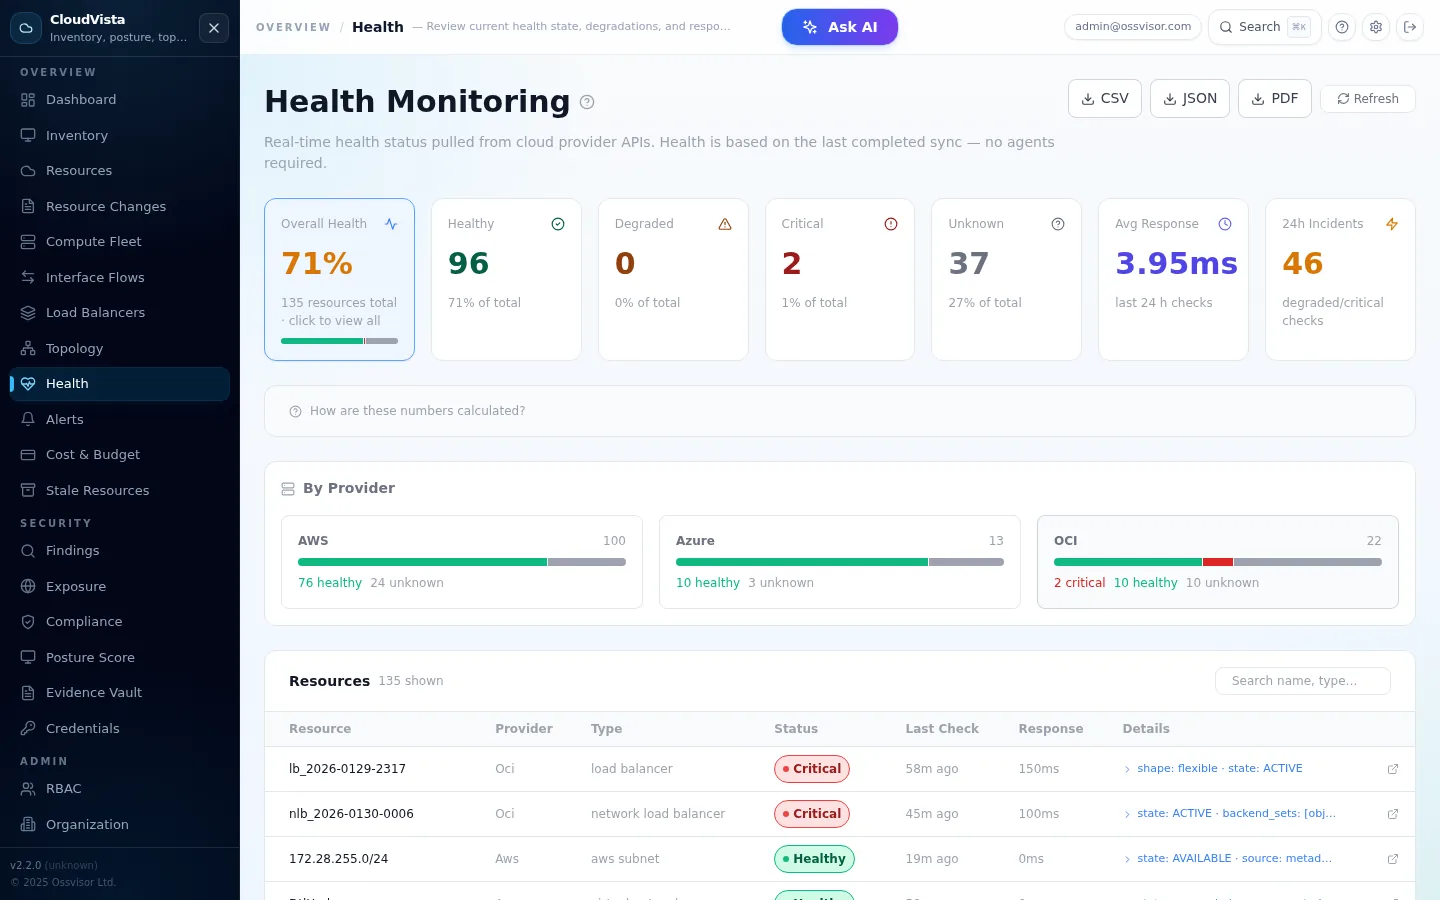Screen dimensions: 1440x900
Task: Click the Overall Health progress bar
Action: point(339,341)
